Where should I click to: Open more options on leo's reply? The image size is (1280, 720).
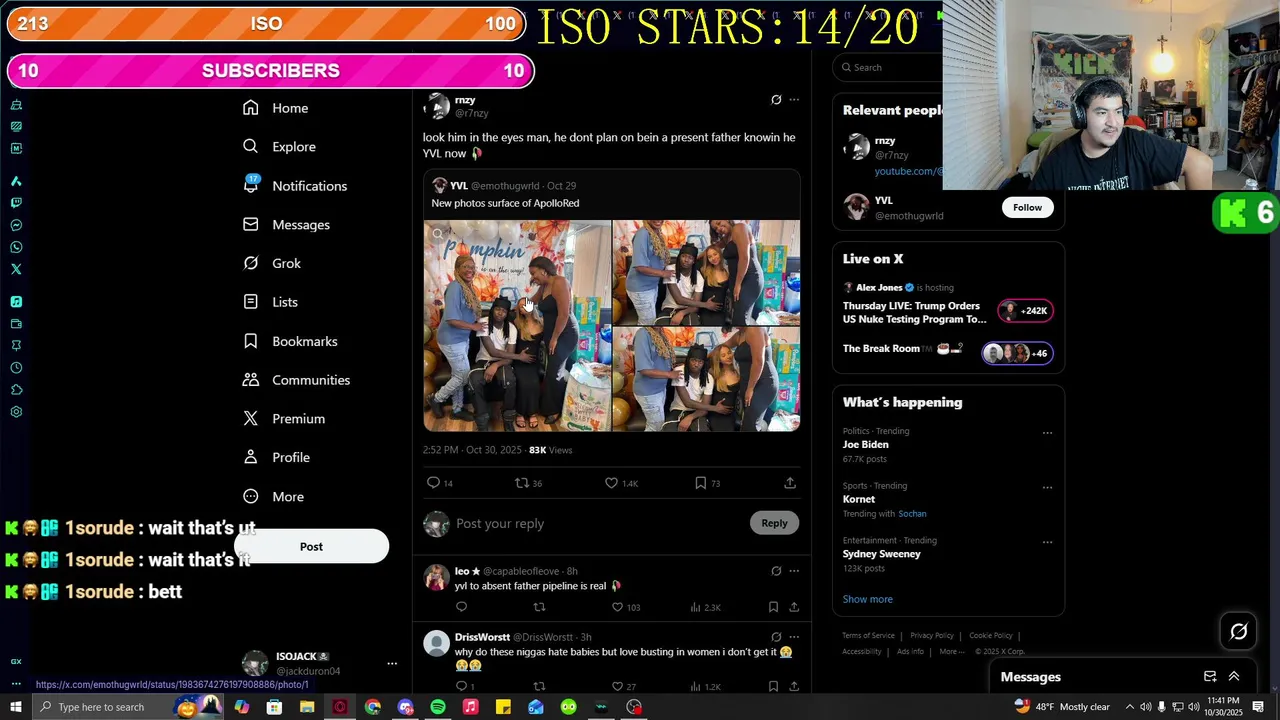[x=794, y=571]
